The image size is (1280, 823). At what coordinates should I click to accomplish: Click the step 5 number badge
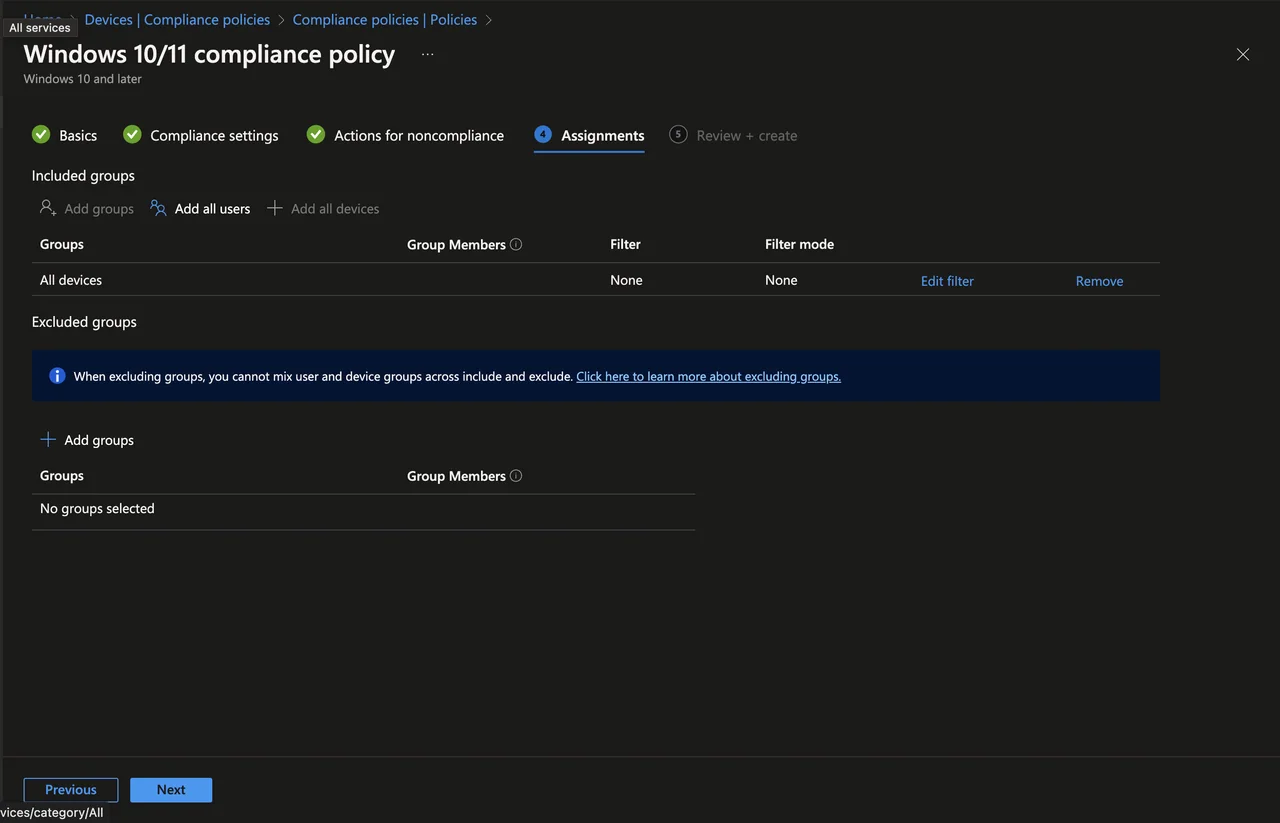pyautogui.click(x=678, y=134)
